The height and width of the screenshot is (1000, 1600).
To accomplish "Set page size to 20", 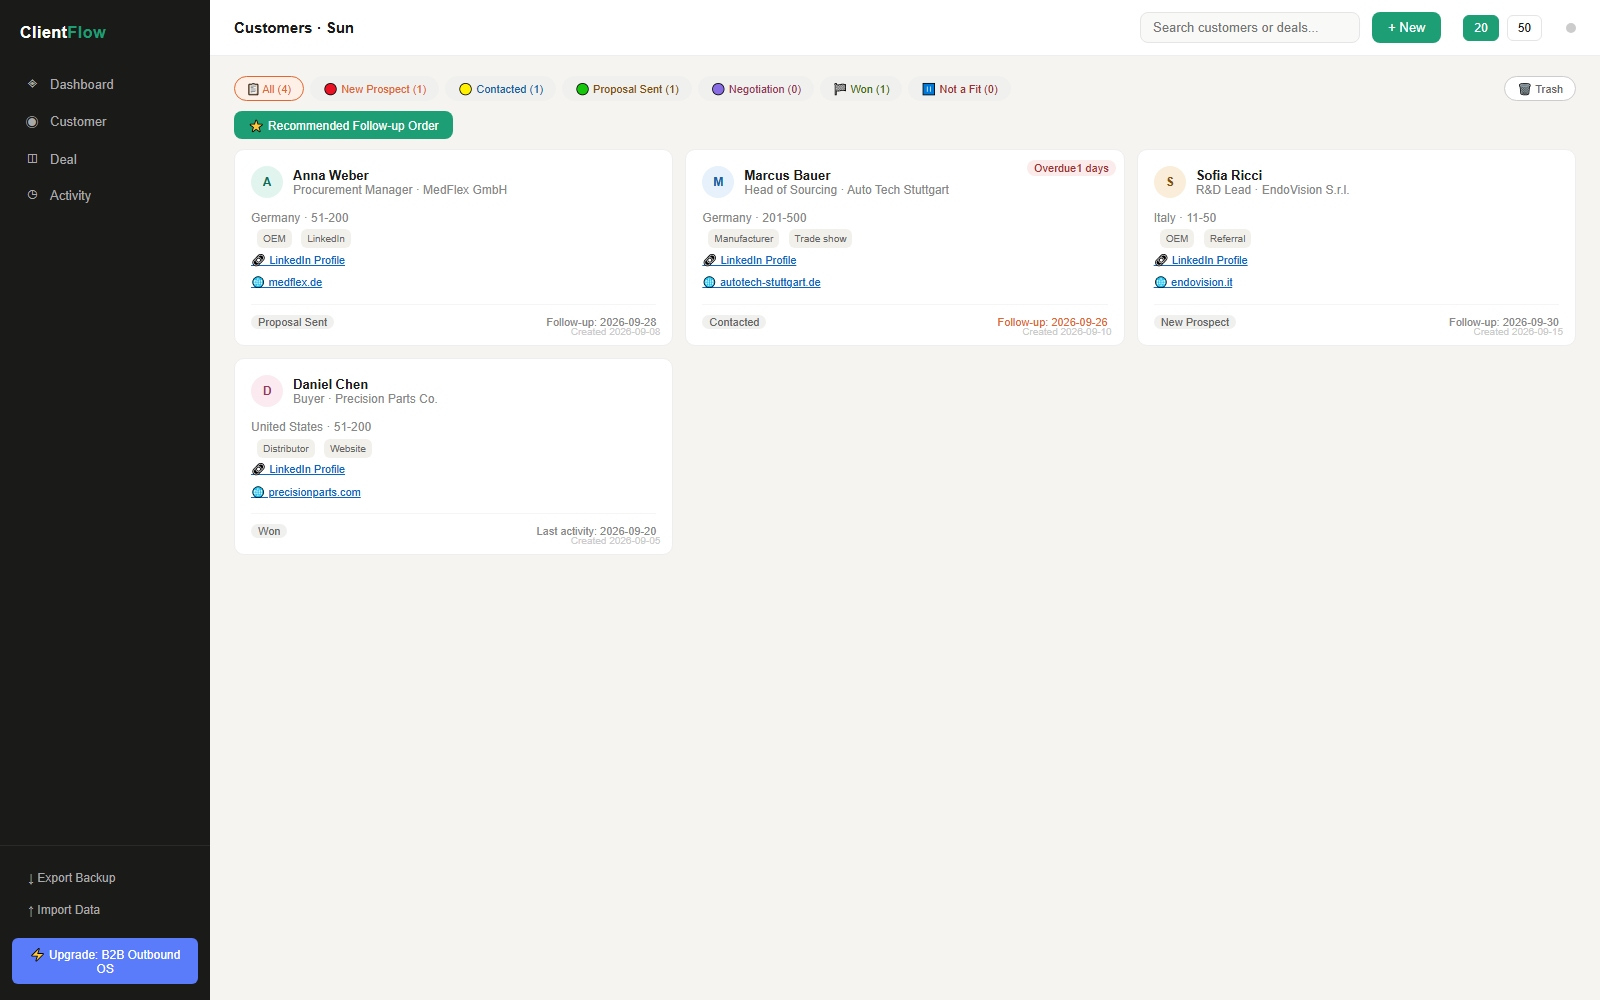I will click(x=1481, y=28).
